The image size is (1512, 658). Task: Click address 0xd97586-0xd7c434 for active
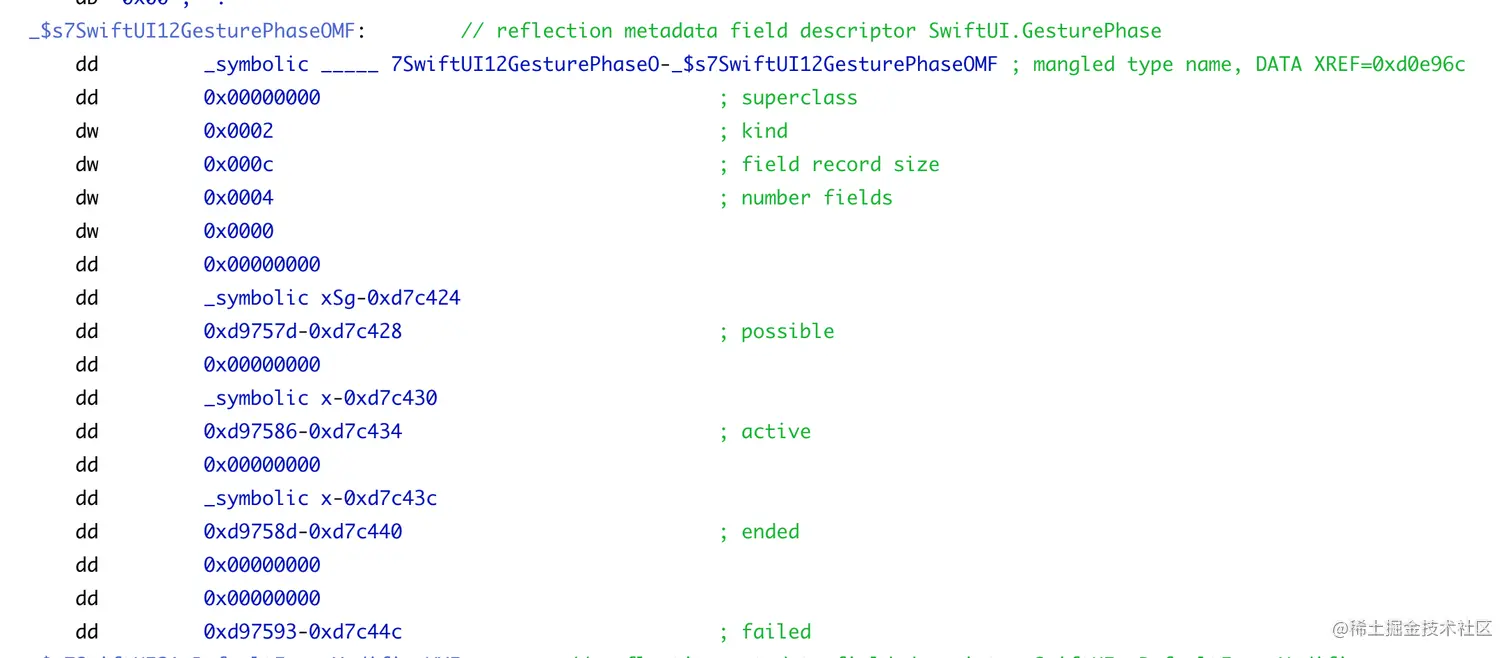coord(303,431)
